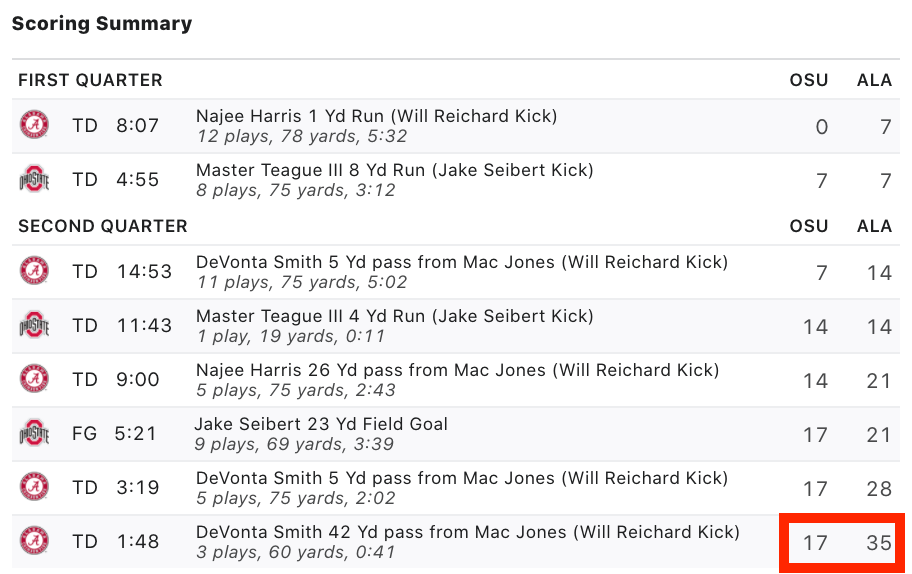Click Alabama logo at 1:48 touchdown
The height and width of the screenshot is (574, 912).
34,541
